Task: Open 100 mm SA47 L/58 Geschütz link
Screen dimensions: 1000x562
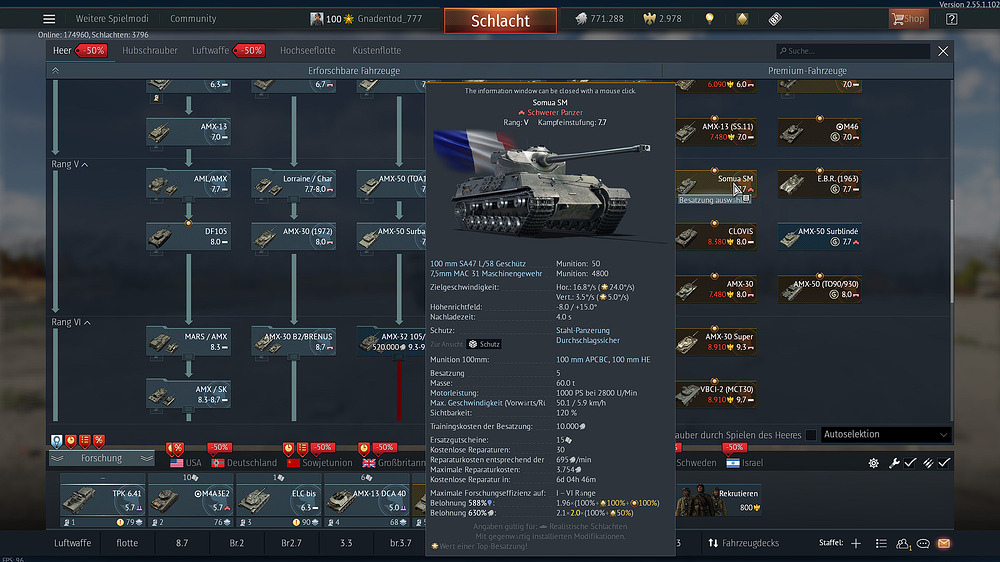Action: [478, 263]
